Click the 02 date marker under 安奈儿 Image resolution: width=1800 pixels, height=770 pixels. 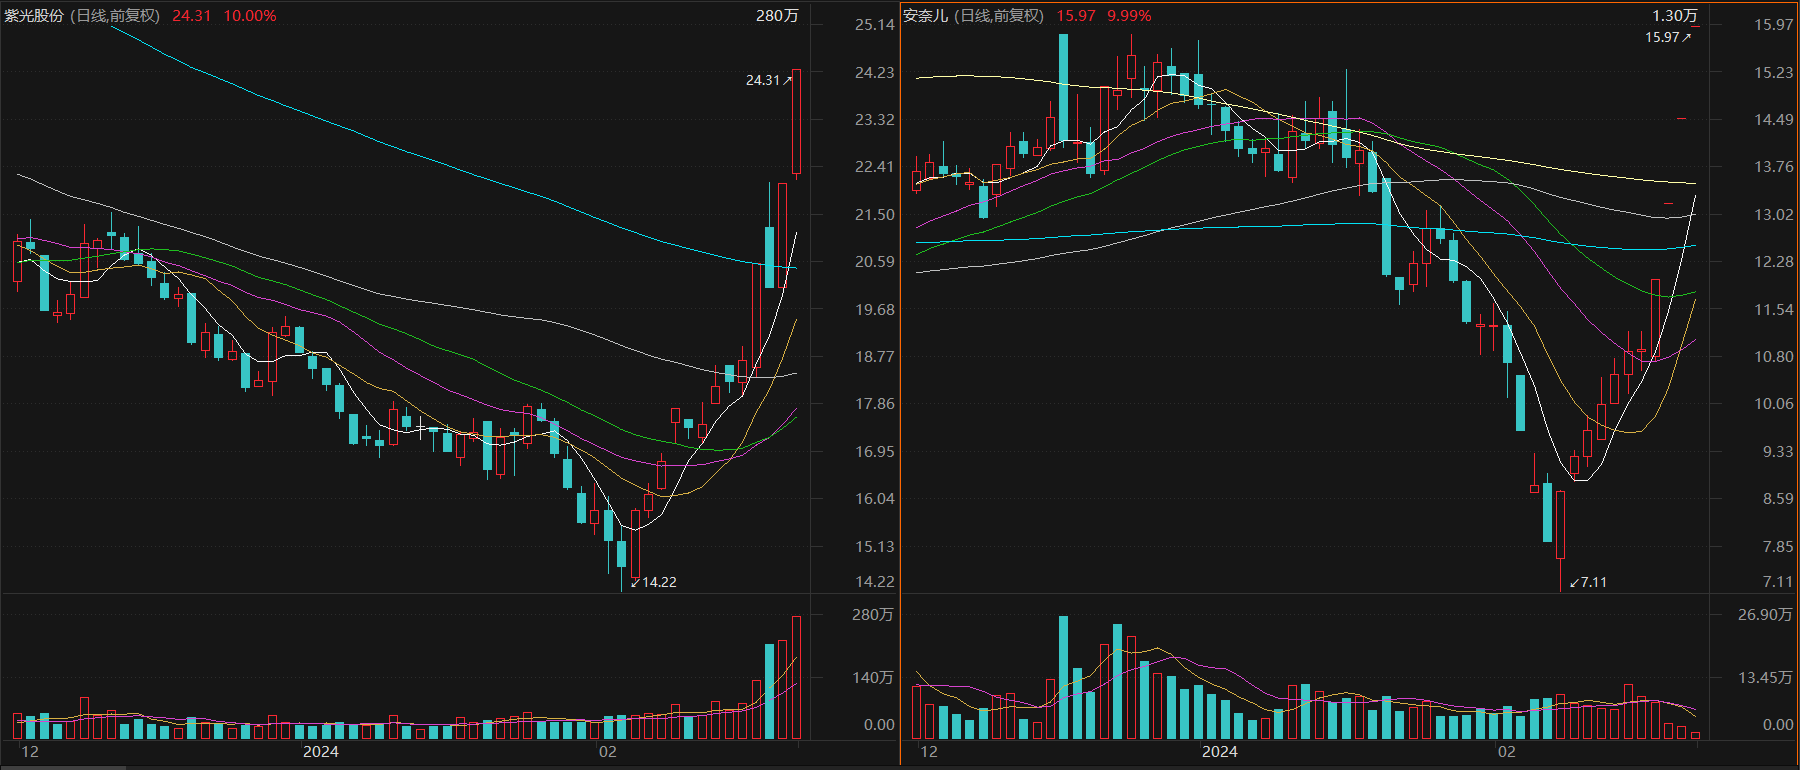pyautogui.click(x=1506, y=752)
